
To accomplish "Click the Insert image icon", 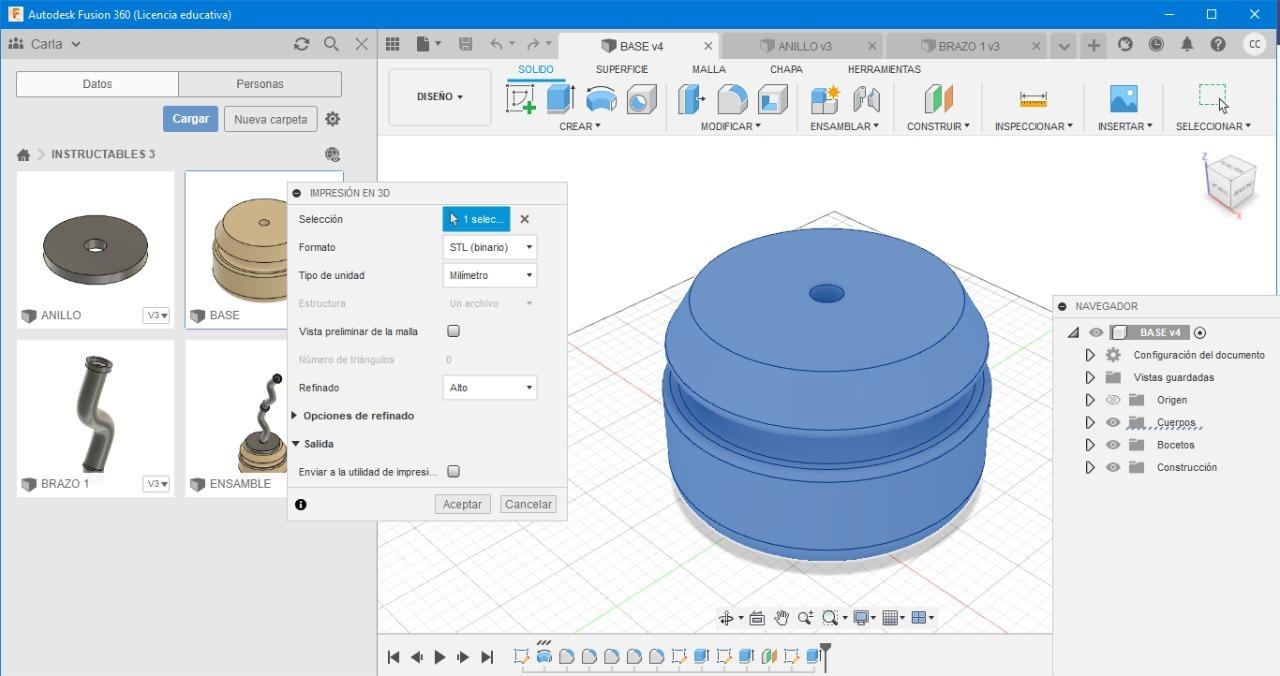I will tap(1124, 98).
